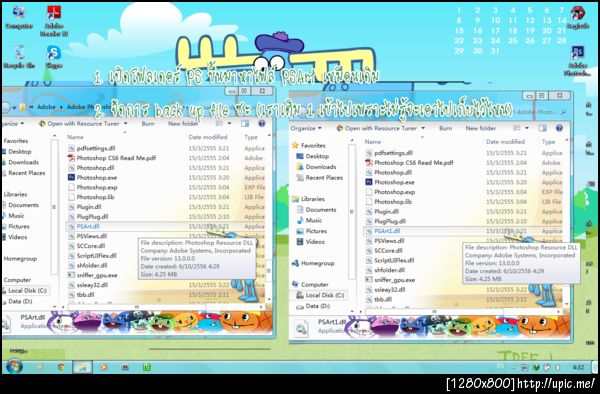Open Recent Places in left window sidebar
Image resolution: width=600 pixels, height=394 pixels.
[x=27, y=173]
